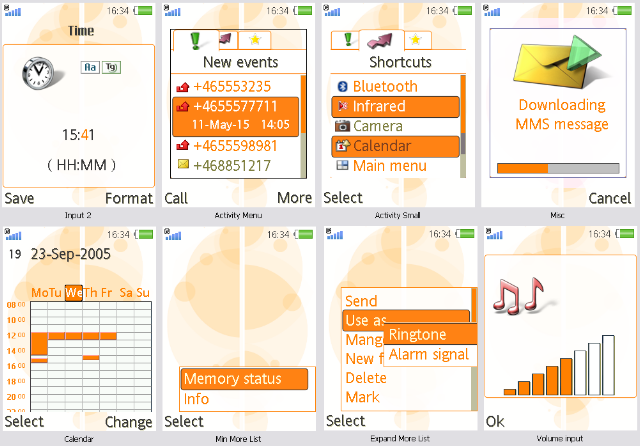
Task: Click the MMS envelope download icon
Action: (558, 62)
